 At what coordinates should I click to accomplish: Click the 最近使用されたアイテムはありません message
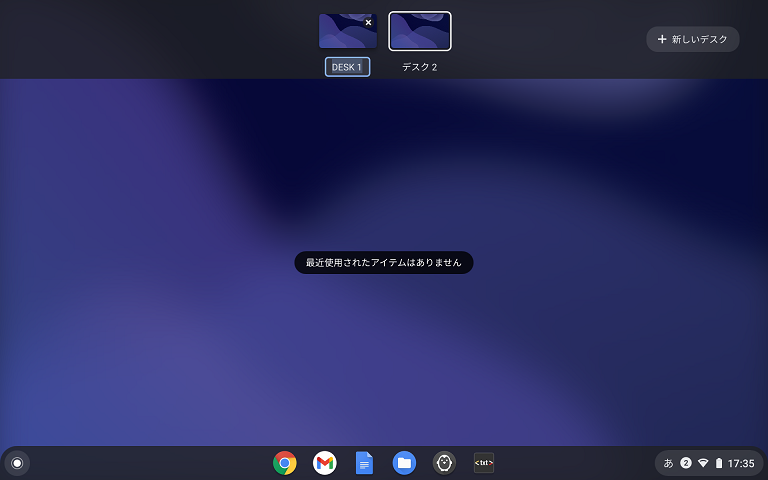[x=384, y=263]
